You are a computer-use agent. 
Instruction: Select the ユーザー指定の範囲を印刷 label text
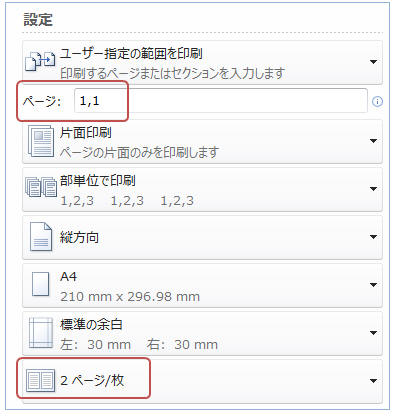(131, 54)
